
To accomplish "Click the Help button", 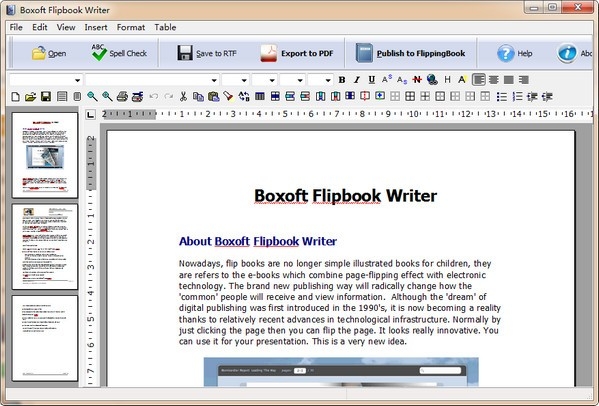I will pyautogui.click(x=514, y=53).
